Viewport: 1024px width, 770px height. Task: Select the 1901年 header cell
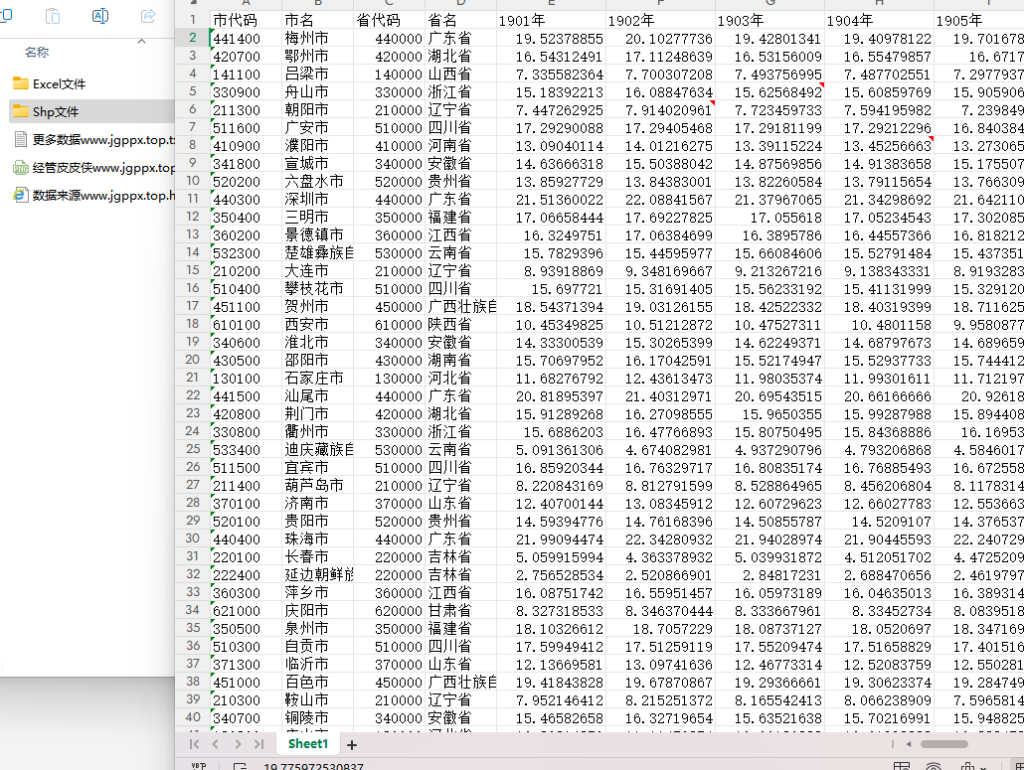click(551, 20)
